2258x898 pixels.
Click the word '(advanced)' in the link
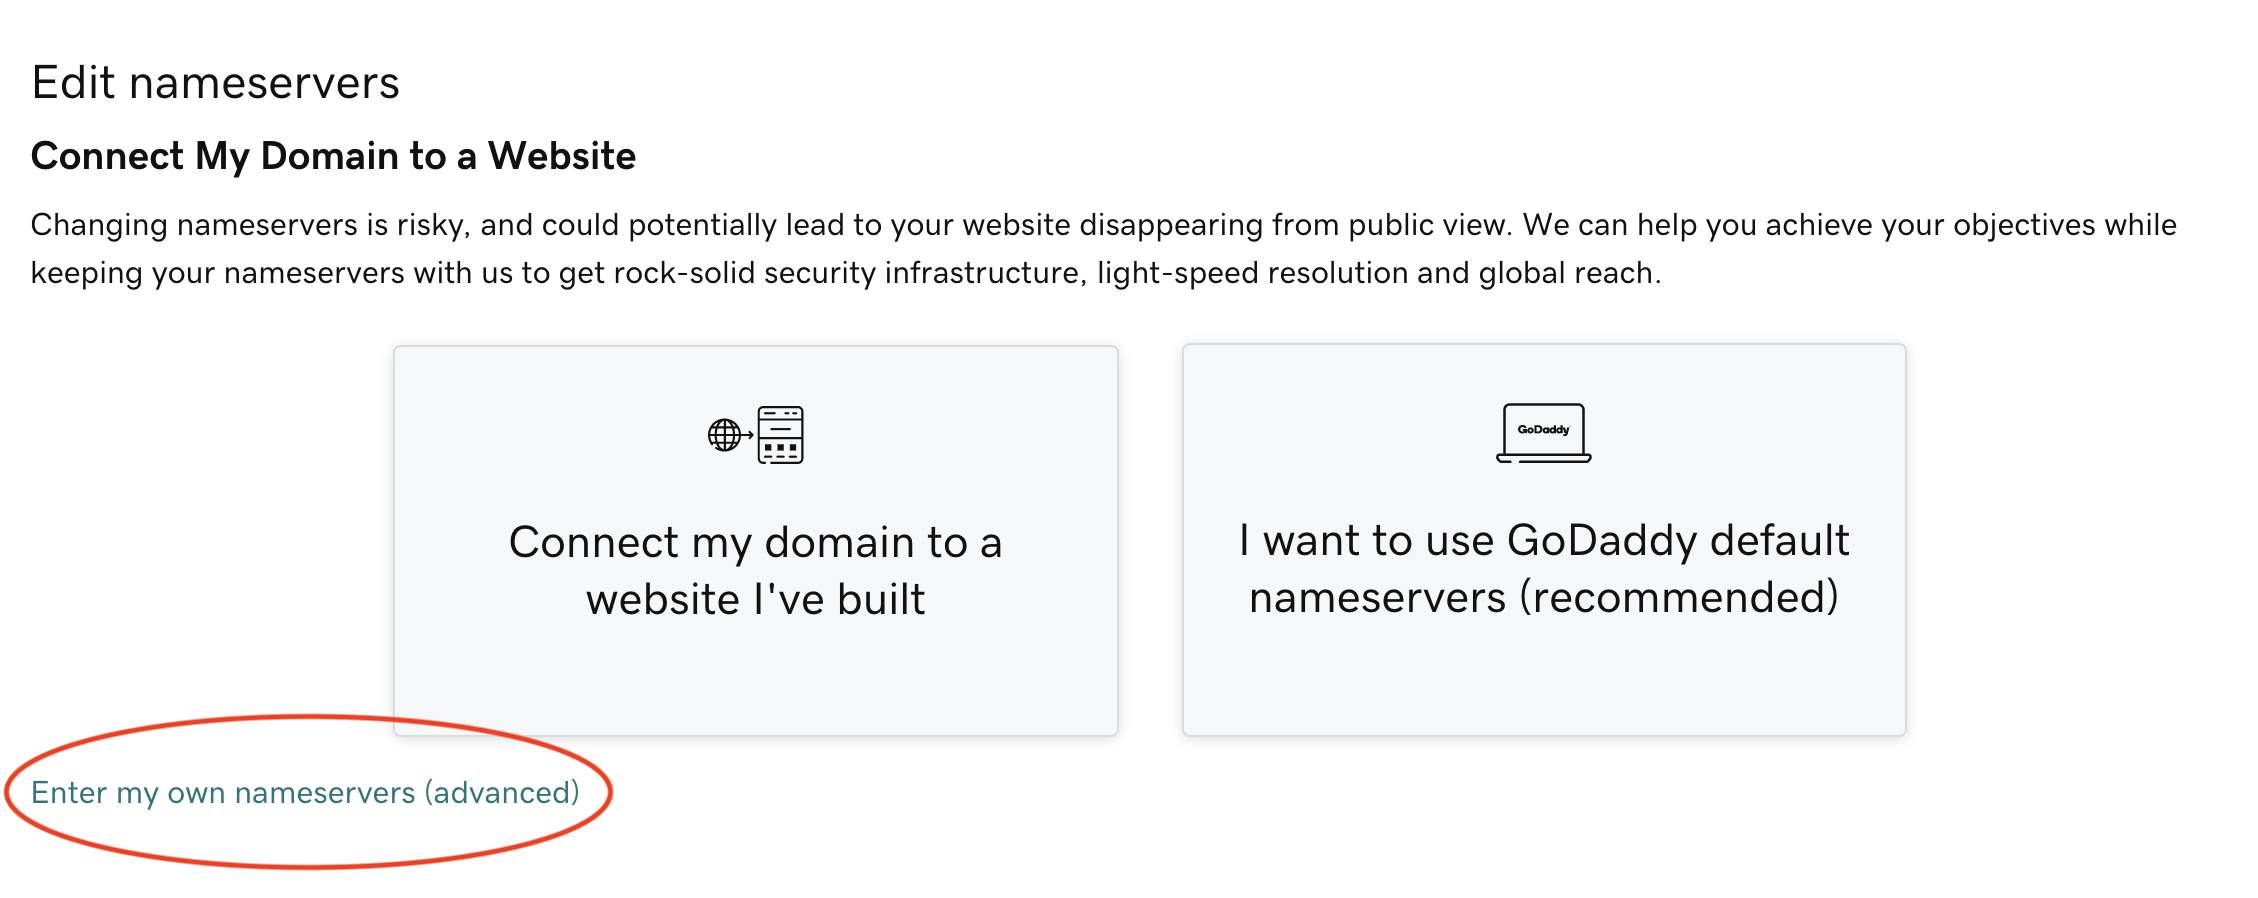[502, 792]
